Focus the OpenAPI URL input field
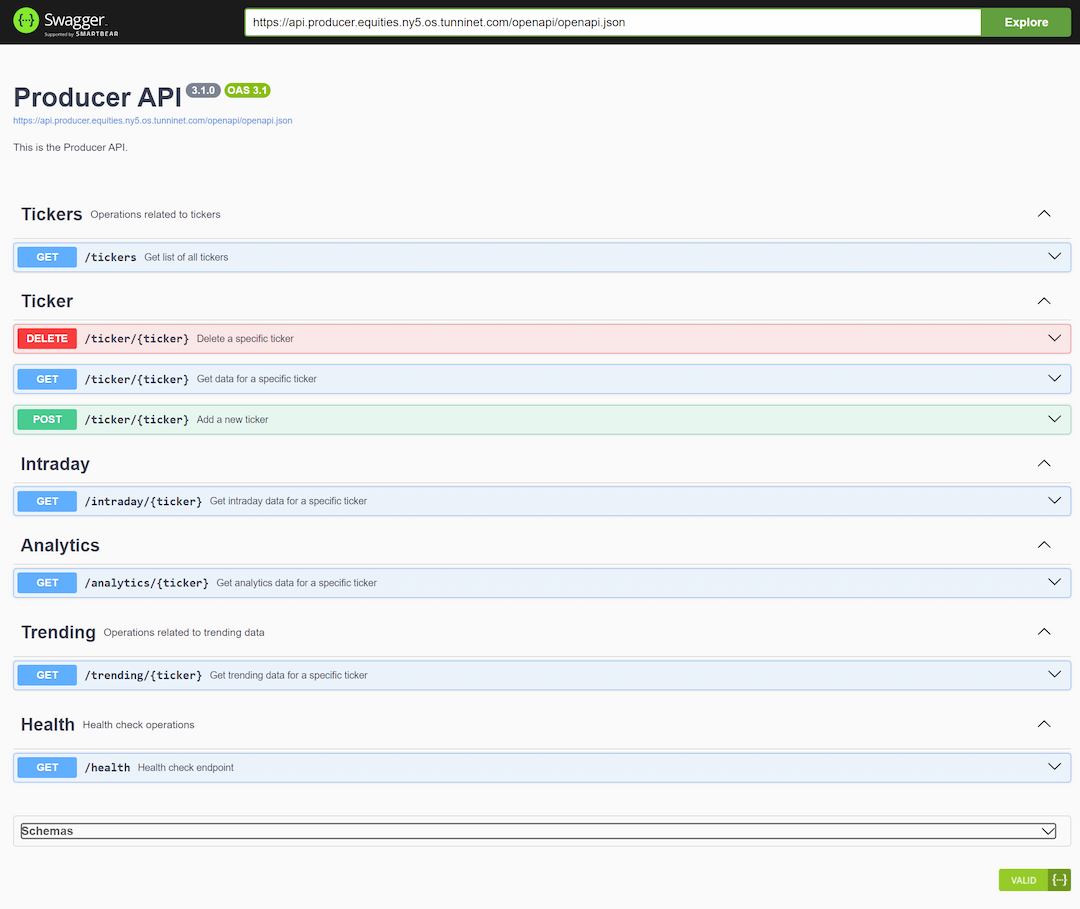 click(x=613, y=22)
